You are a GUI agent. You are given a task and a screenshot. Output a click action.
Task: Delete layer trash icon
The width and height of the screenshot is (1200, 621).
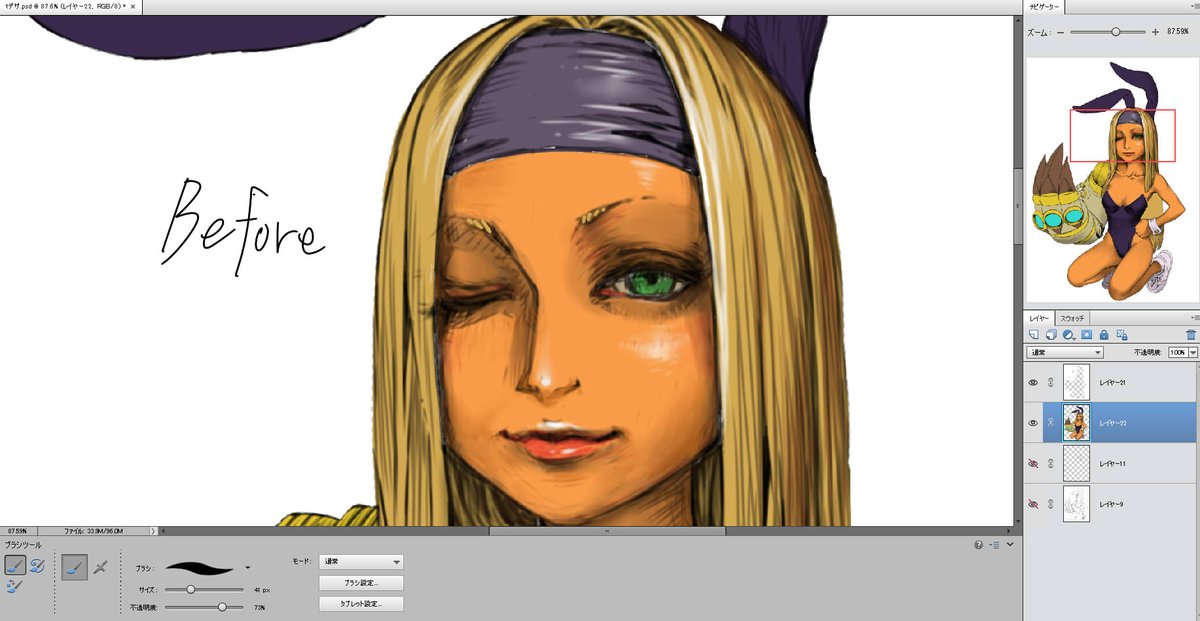click(1190, 335)
